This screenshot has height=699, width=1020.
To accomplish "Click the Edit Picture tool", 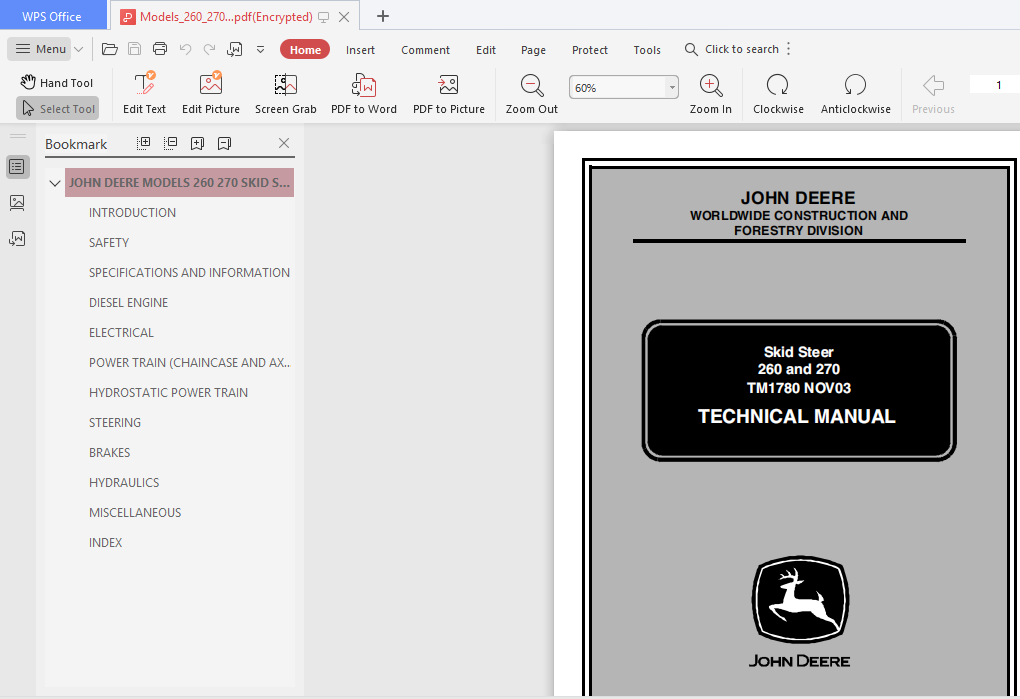I will point(211,94).
